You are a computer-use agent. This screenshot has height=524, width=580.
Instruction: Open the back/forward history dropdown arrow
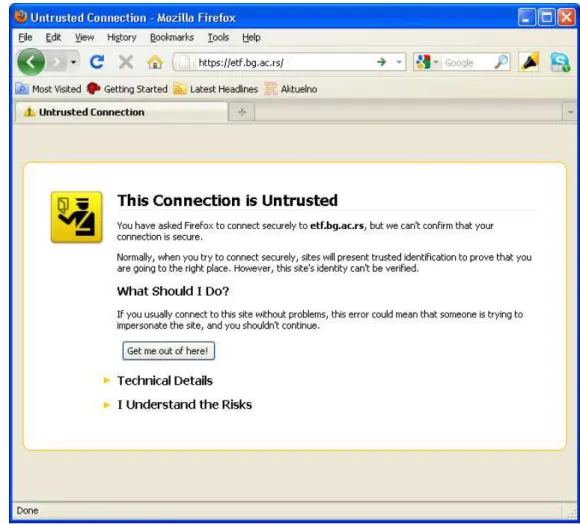74,62
